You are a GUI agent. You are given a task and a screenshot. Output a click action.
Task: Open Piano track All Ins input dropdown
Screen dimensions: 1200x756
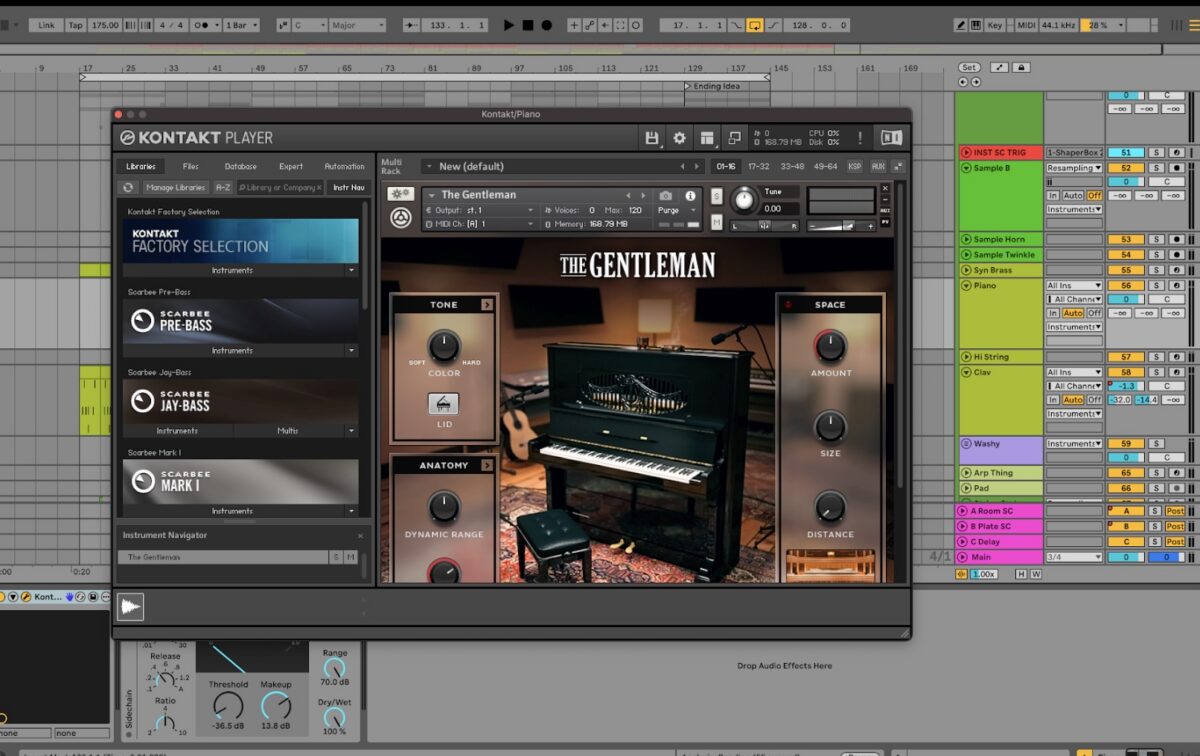point(1074,286)
